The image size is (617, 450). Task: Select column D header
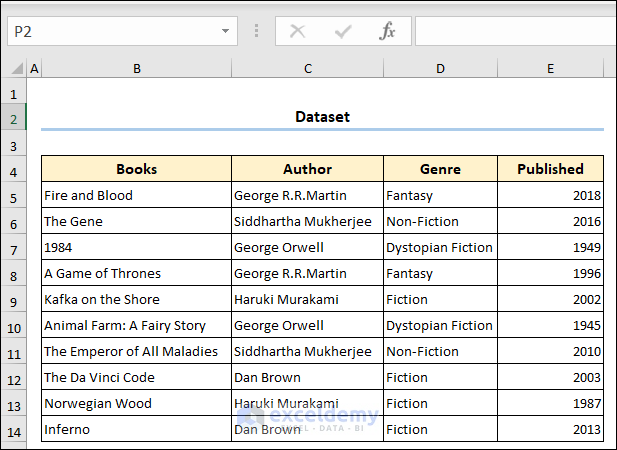[440, 69]
